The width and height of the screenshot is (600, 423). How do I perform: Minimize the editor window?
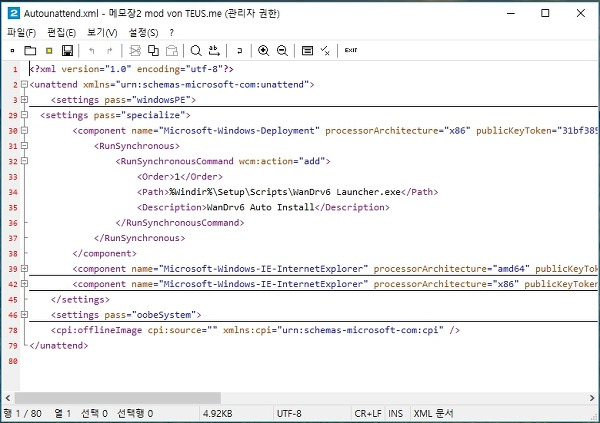tap(511, 13)
